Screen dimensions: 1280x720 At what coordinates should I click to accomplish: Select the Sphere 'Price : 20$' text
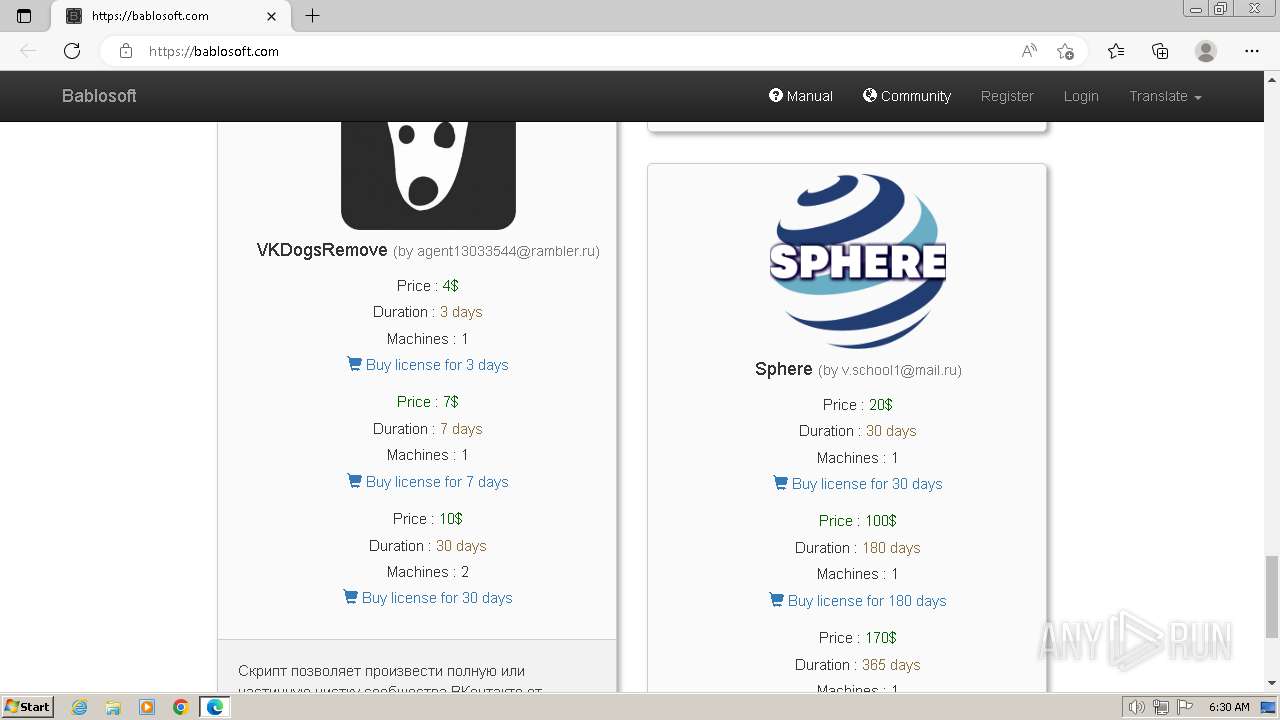click(x=858, y=405)
